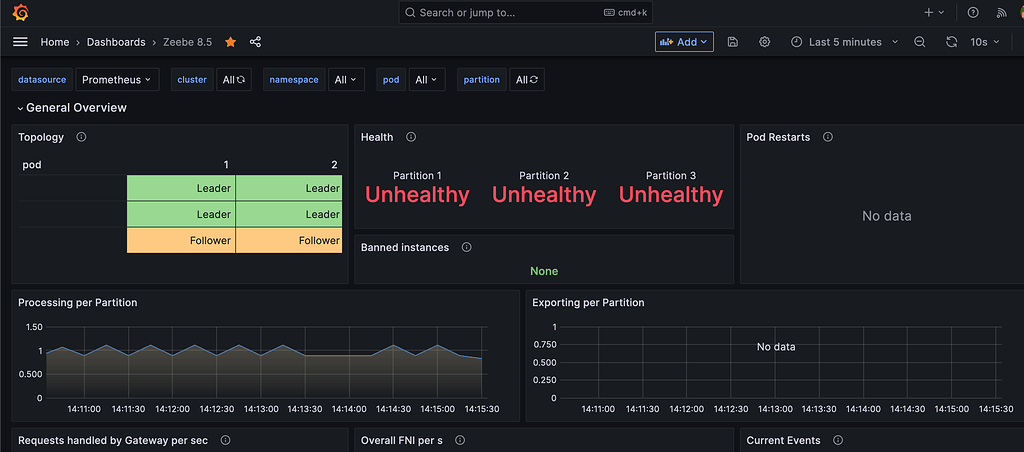The width and height of the screenshot is (1024, 452).
Task: Open the 10s refresh interval dropdown
Action: pyautogui.click(x=985, y=42)
